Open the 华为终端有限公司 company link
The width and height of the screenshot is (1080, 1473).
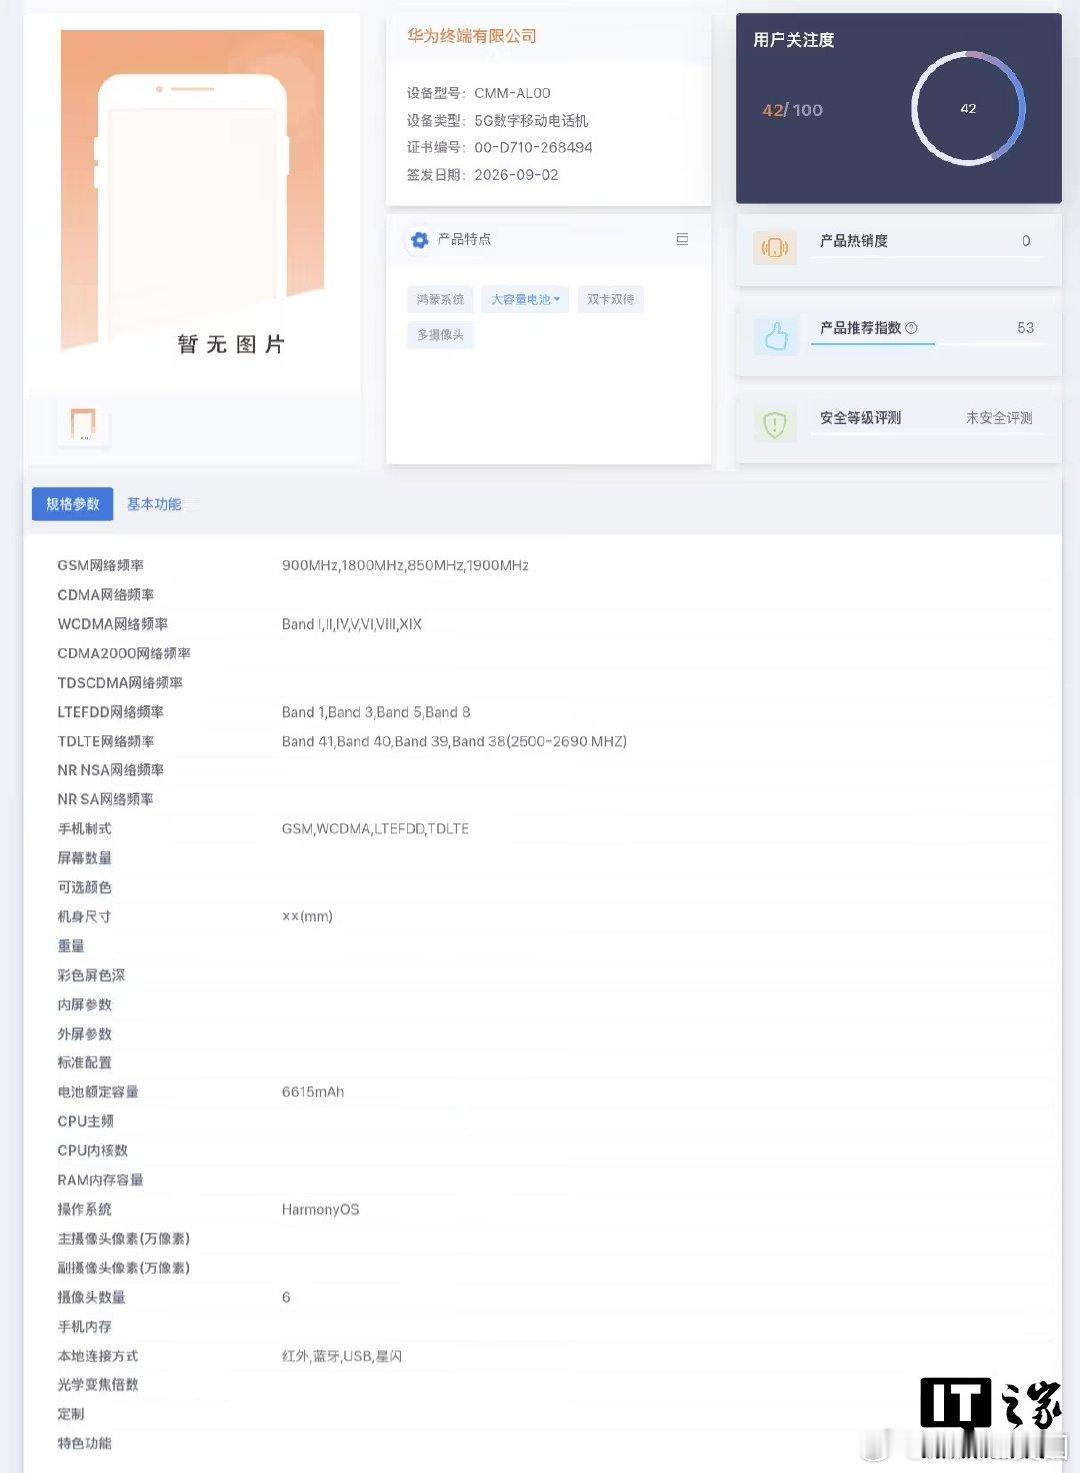point(472,36)
